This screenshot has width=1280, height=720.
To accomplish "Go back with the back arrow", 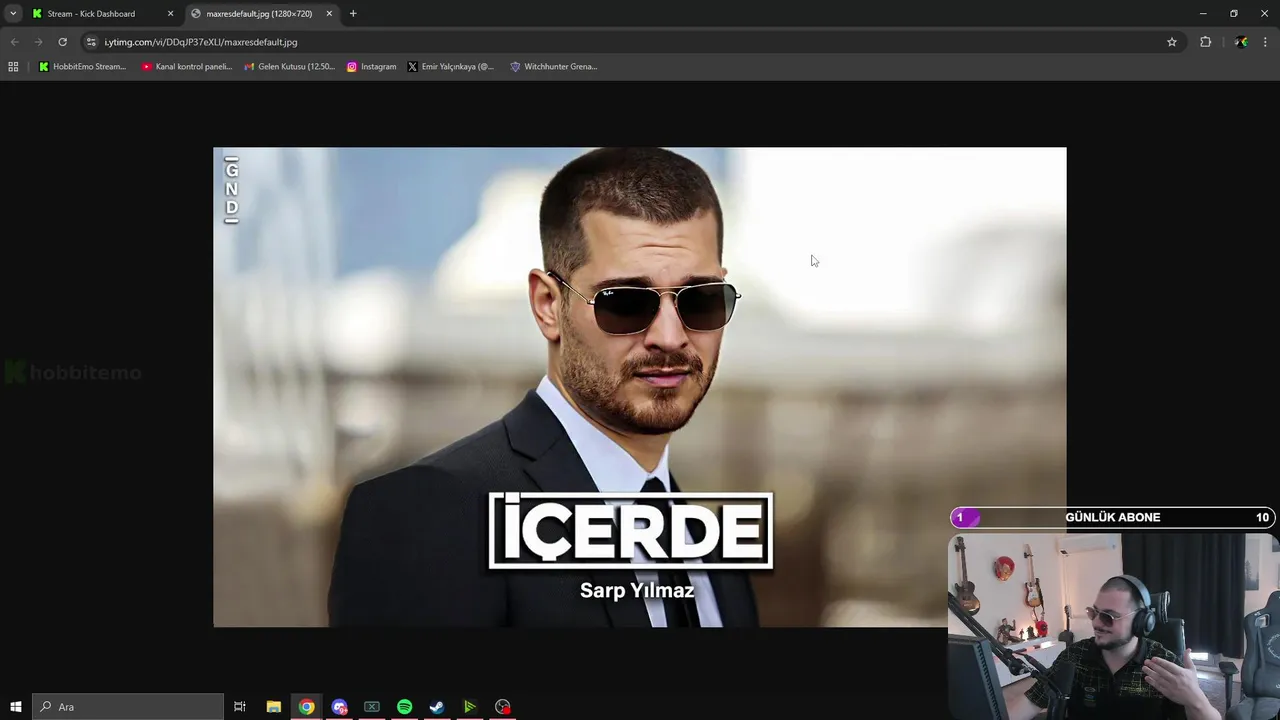I will tap(14, 42).
